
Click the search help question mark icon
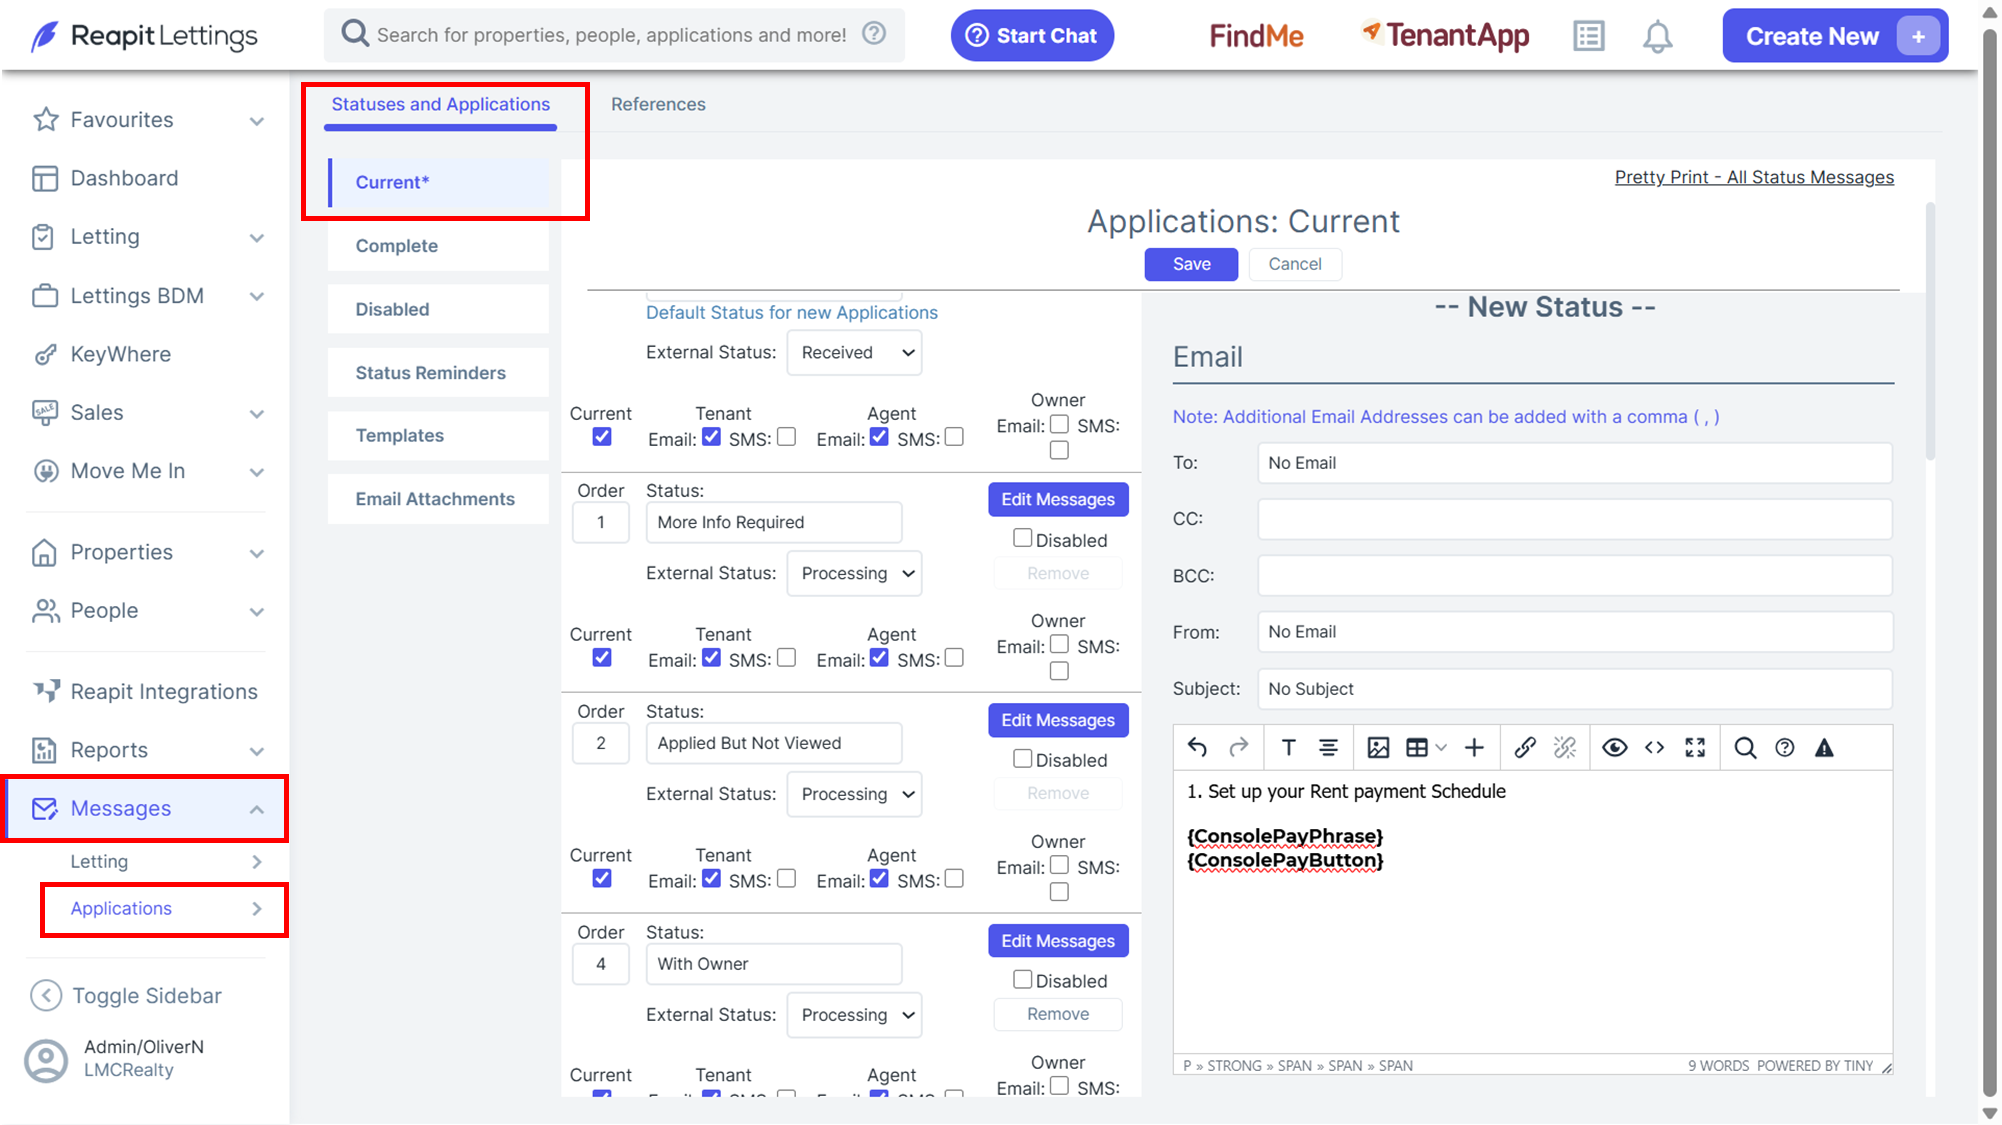pyautogui.click(x=874, y=34)
